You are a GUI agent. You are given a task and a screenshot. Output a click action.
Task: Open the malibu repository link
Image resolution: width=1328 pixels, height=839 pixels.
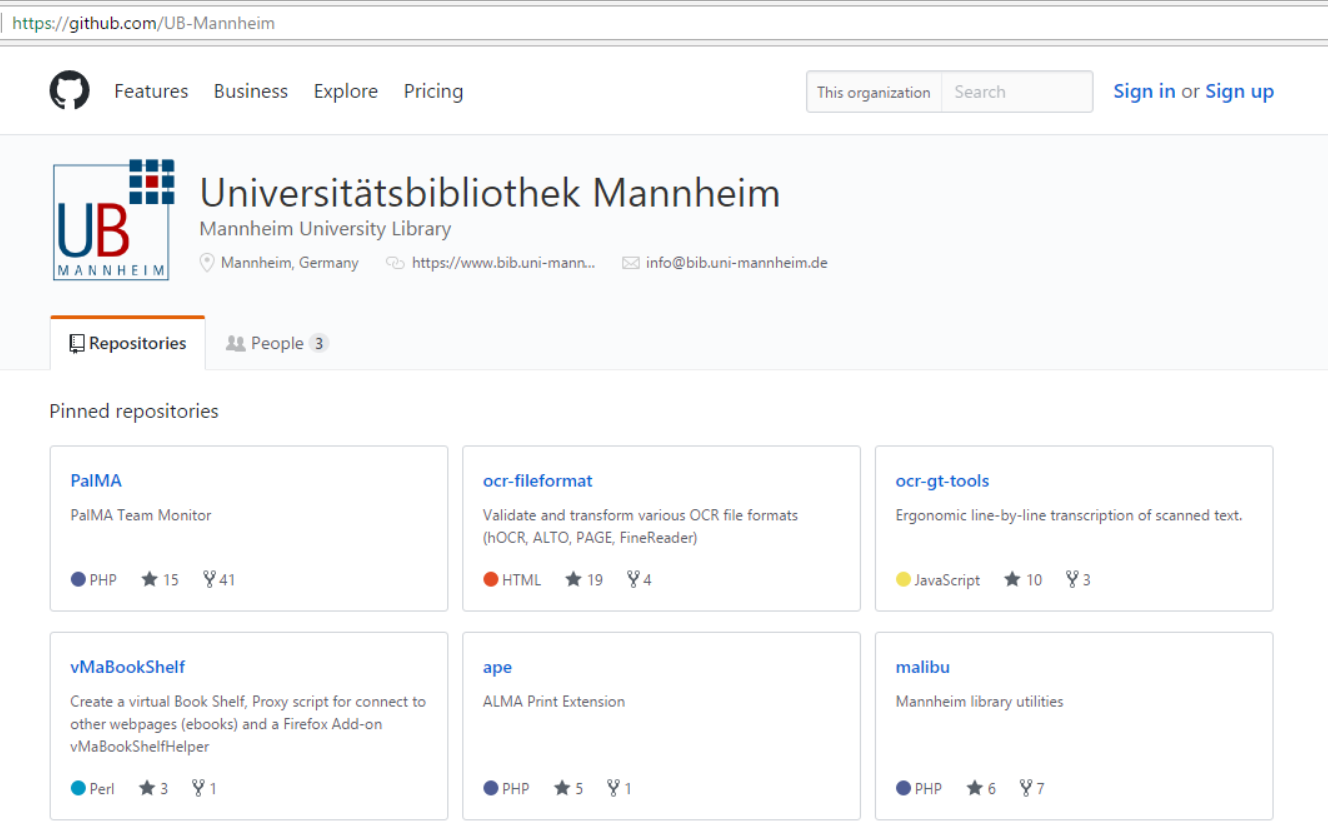[x=923, y=667]
